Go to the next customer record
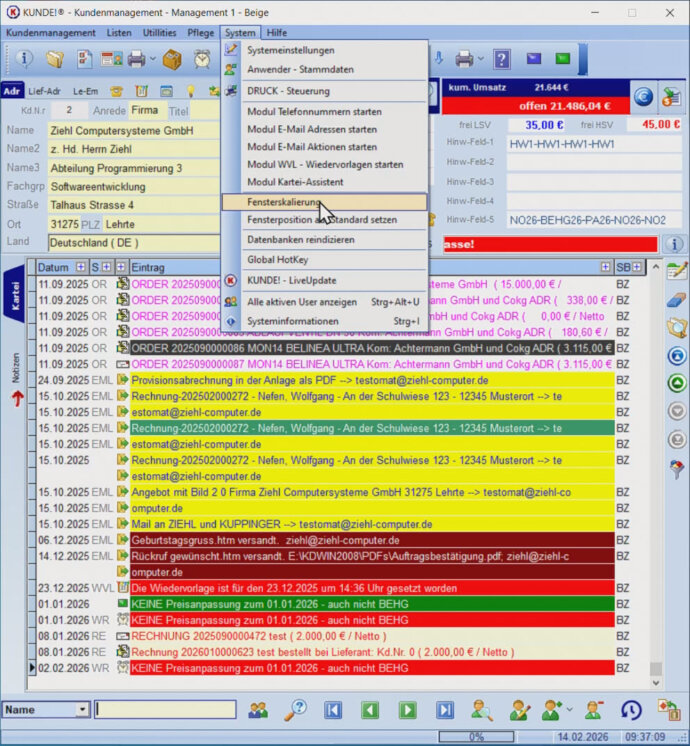Screen dimensions: 690x746 (x=408, y=710)
